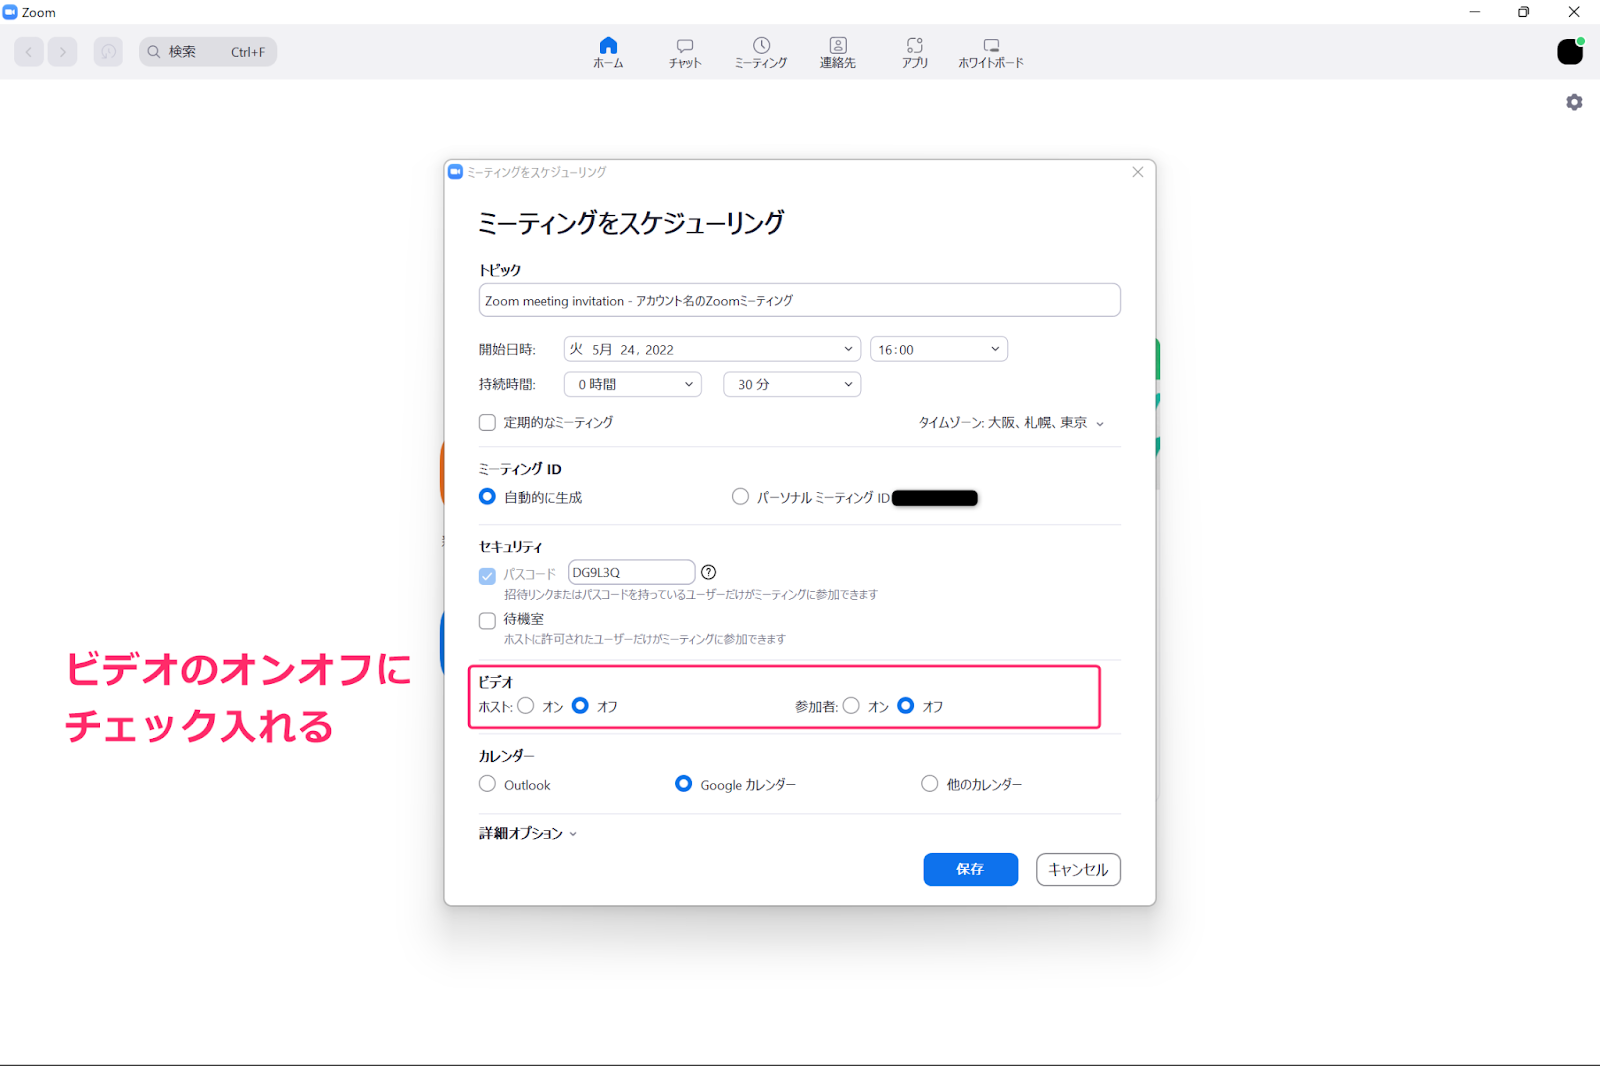
Task: Toggle the パスコード checkbox
Action: 487,575
